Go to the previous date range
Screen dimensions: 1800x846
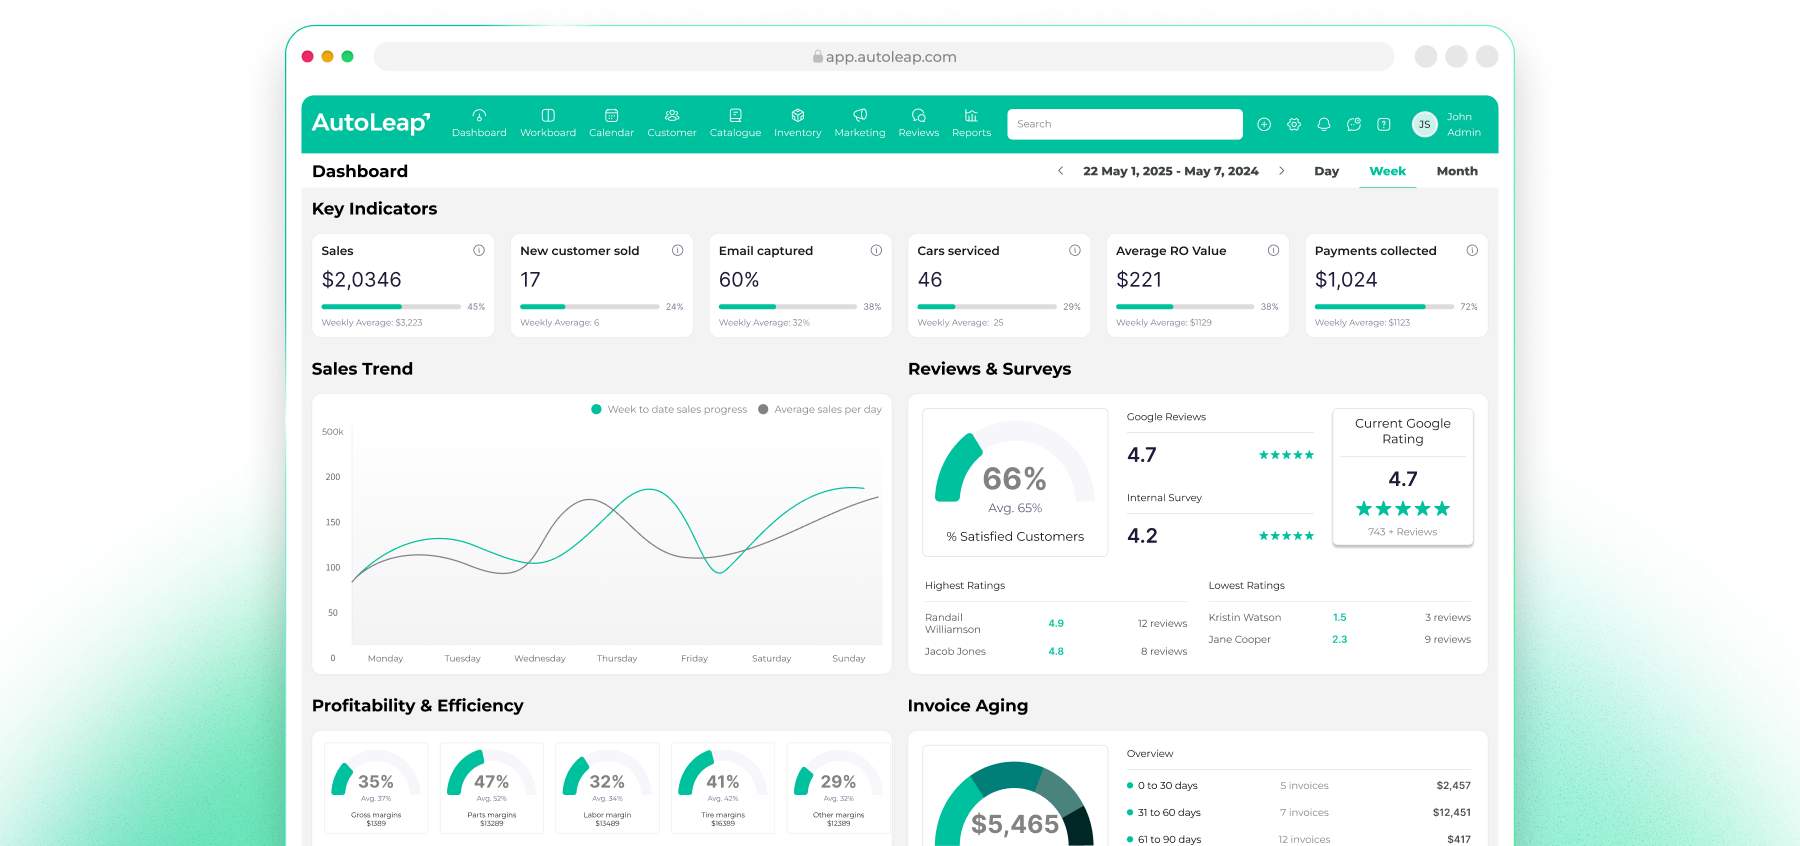coord(1061,171)
